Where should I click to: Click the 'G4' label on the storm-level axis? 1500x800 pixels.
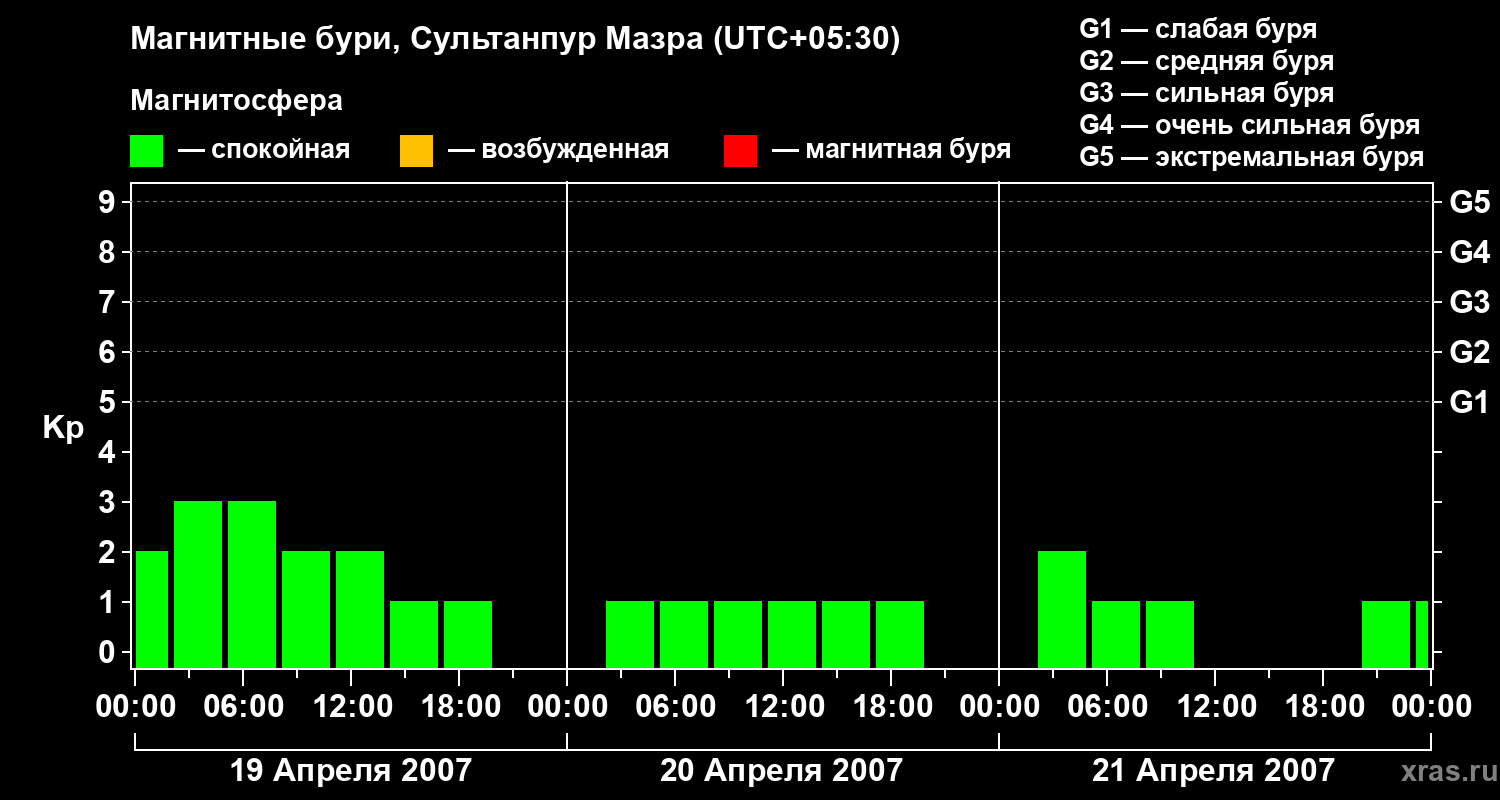click(x=1469, y=253)
